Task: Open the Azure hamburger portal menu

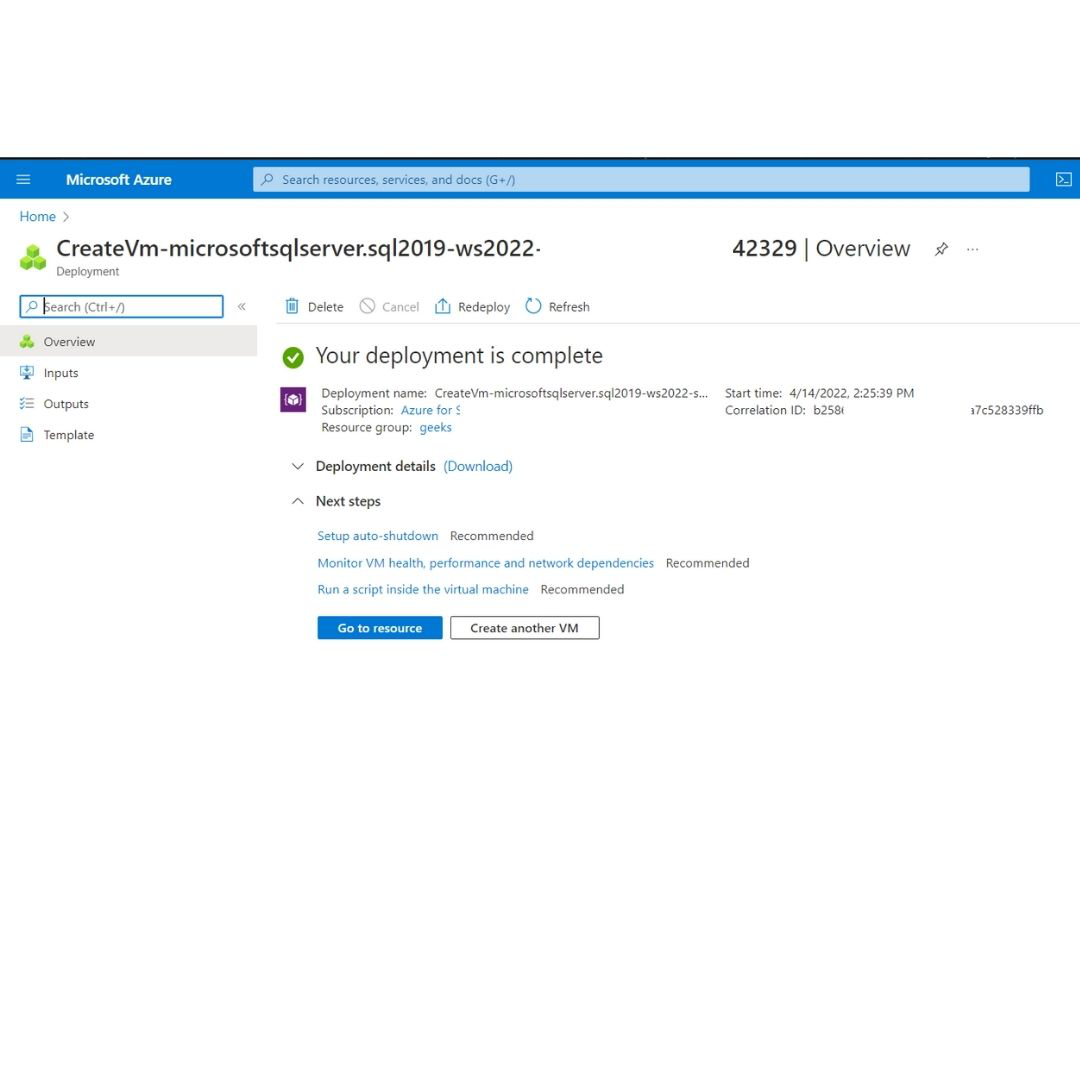Action: pos(23,180)
